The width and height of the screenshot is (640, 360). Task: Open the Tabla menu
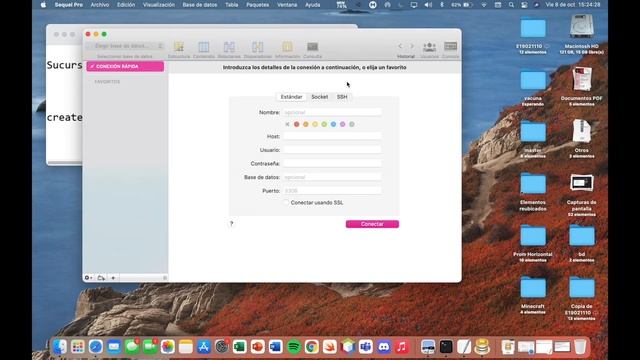pyautogui.click(x=231, y=5)
